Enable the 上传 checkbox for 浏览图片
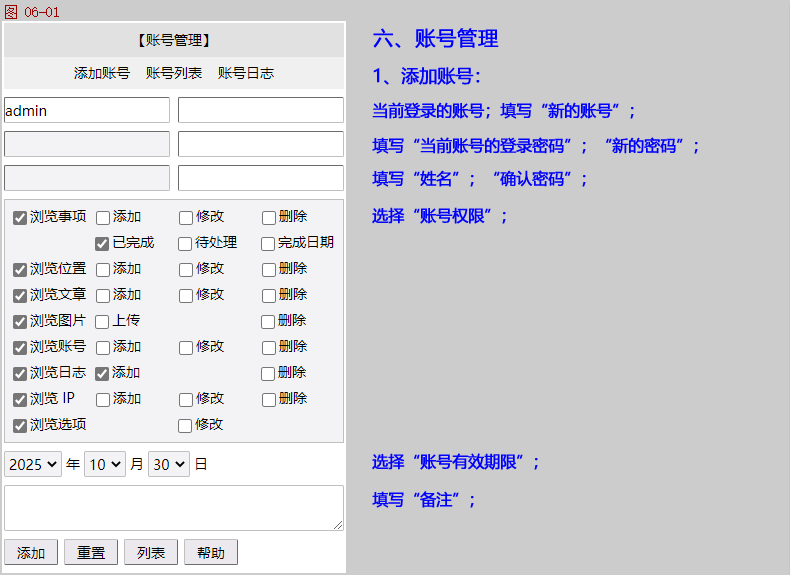The image size is (790, 575). [102, 321]
